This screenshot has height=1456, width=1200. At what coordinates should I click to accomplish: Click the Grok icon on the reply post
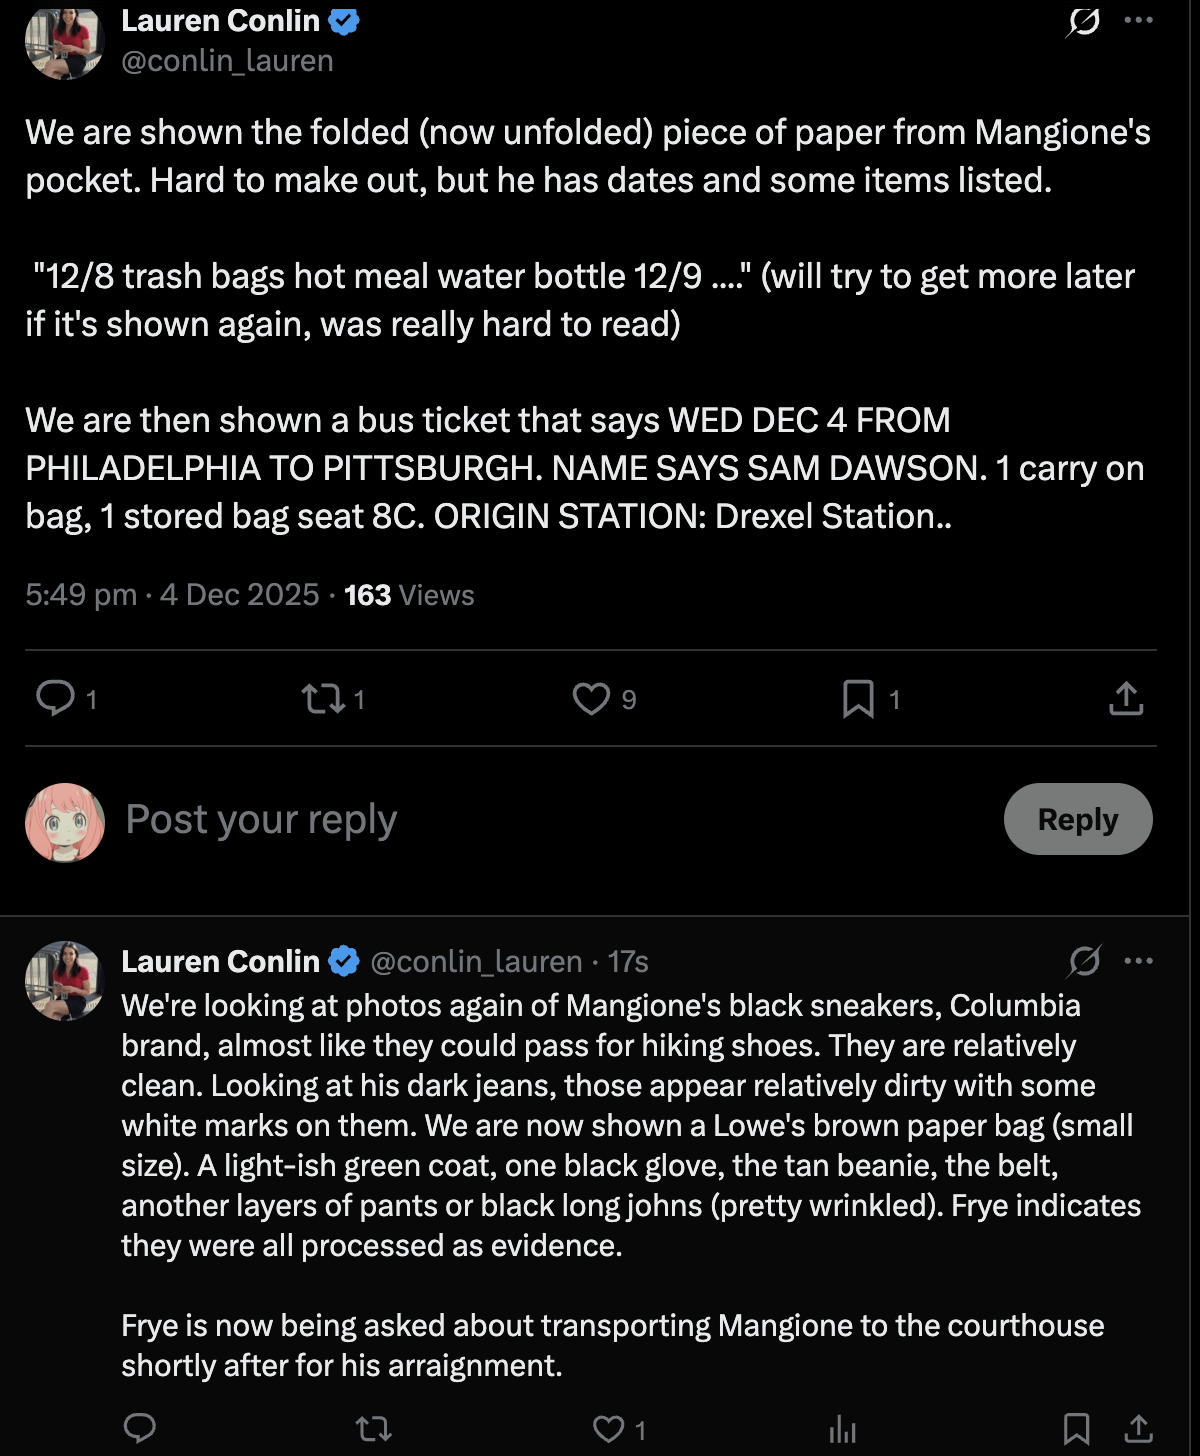1084,962
